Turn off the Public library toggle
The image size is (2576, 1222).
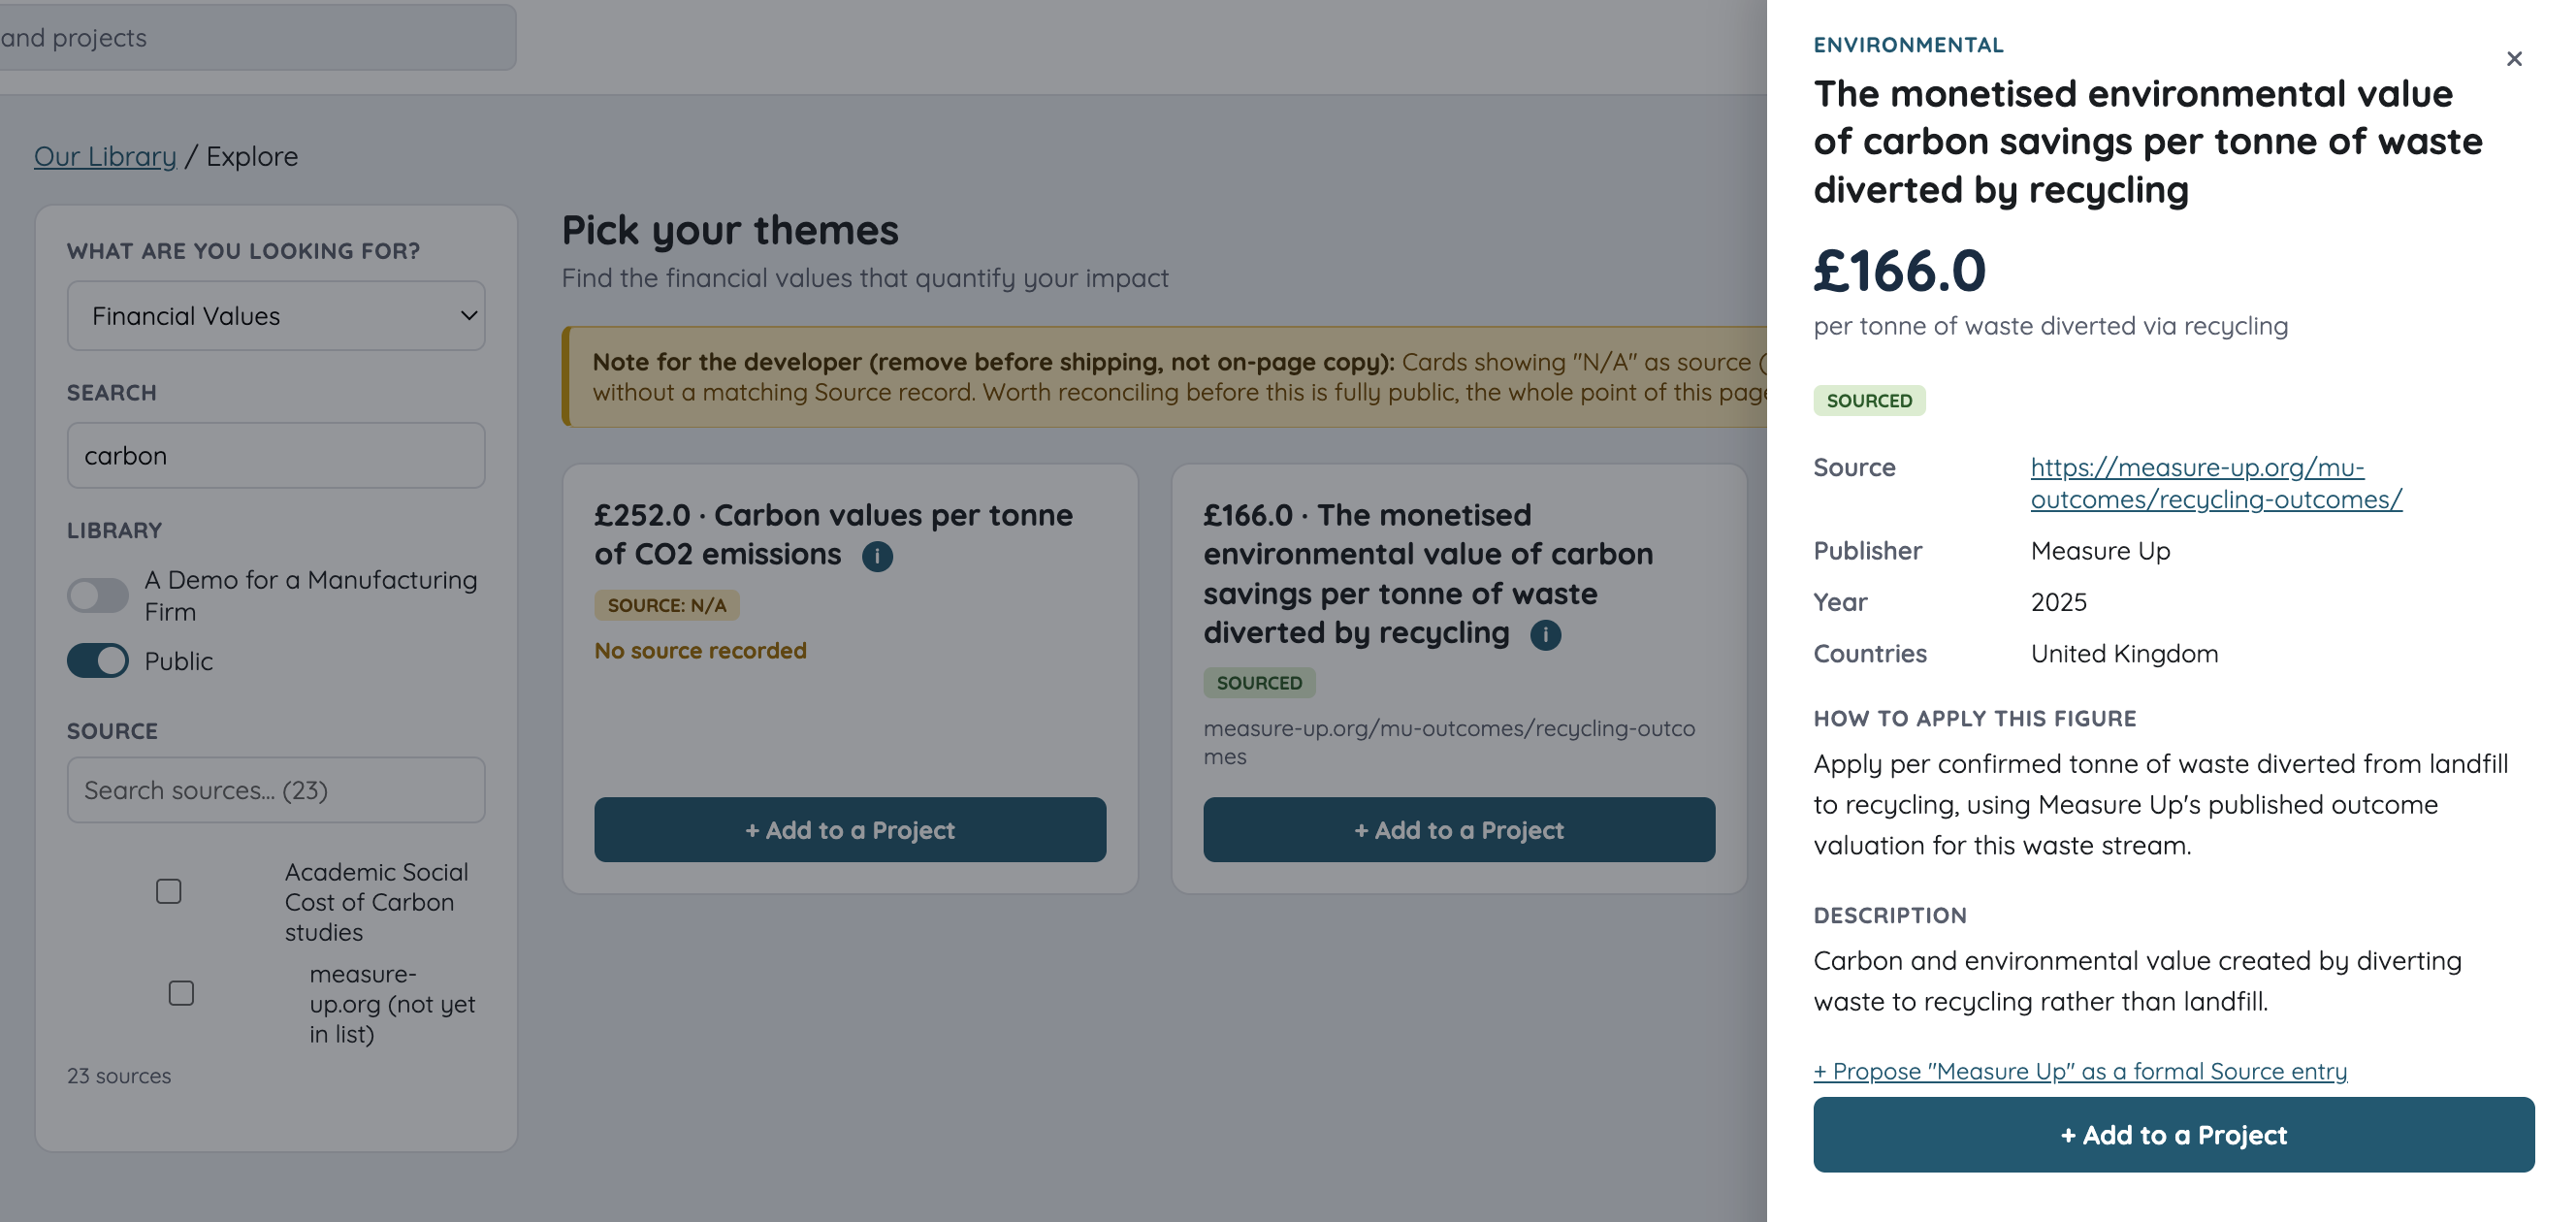coord(98,661)
